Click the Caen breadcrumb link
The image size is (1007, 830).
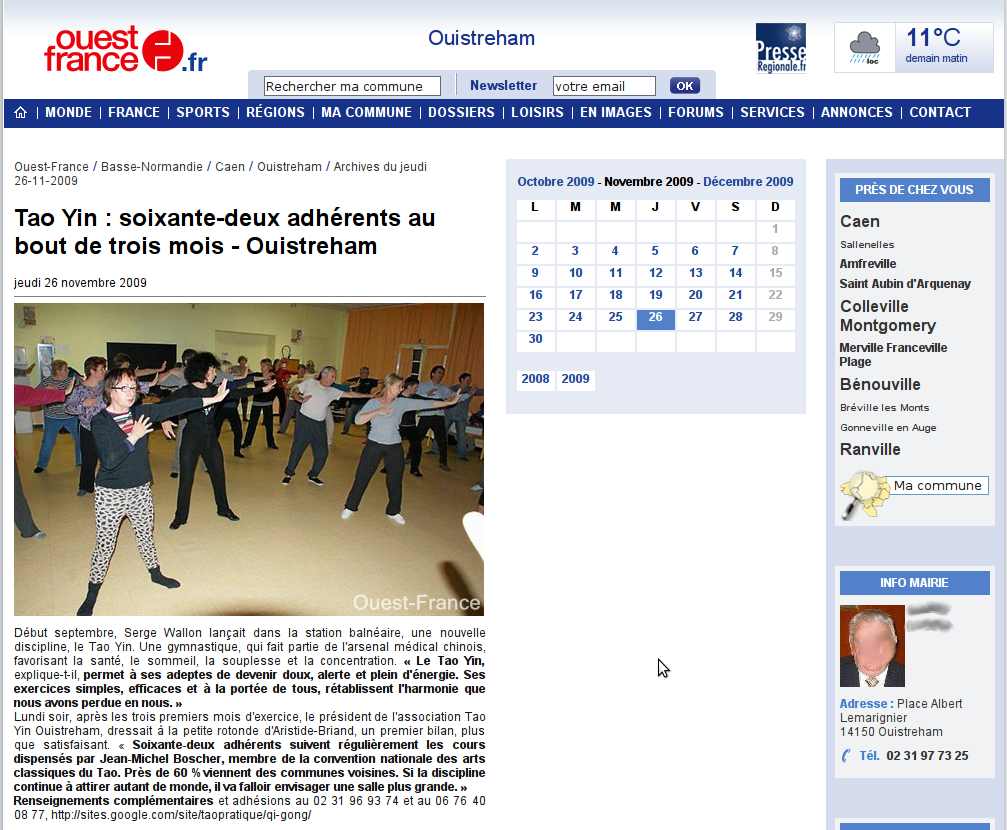(230, 167)
